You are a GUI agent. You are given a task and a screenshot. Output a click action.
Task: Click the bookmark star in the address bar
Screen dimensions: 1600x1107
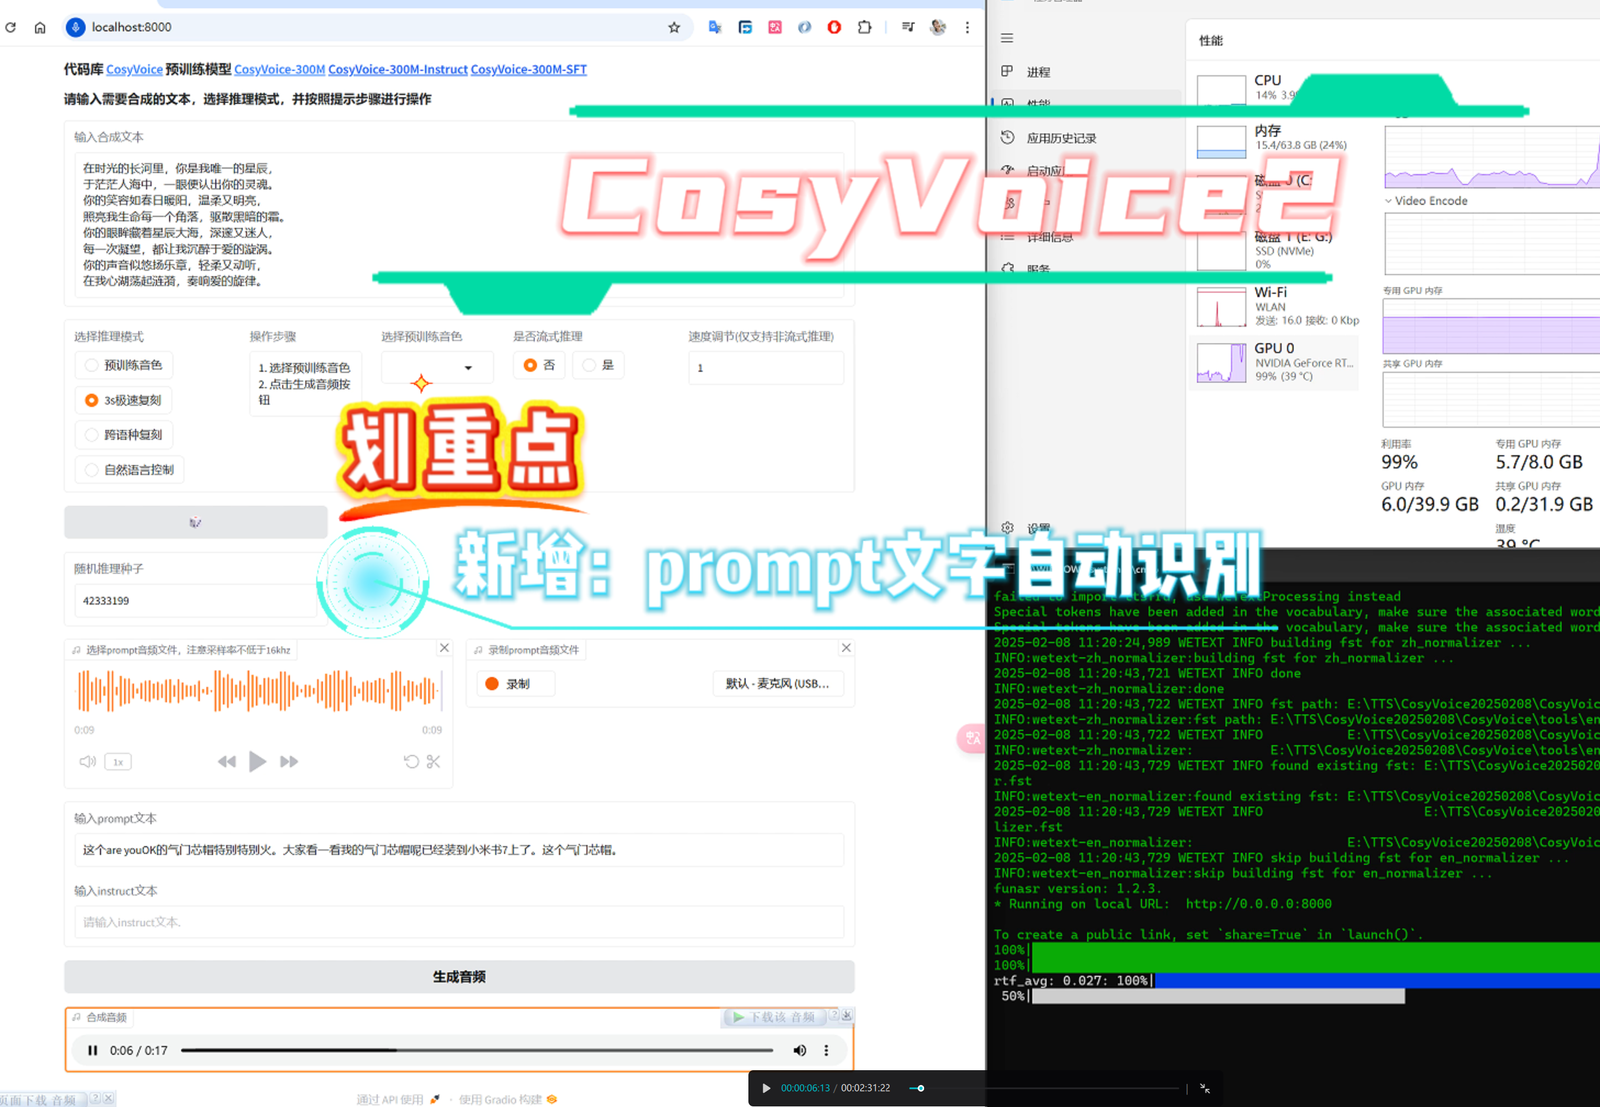coord(674,27)
